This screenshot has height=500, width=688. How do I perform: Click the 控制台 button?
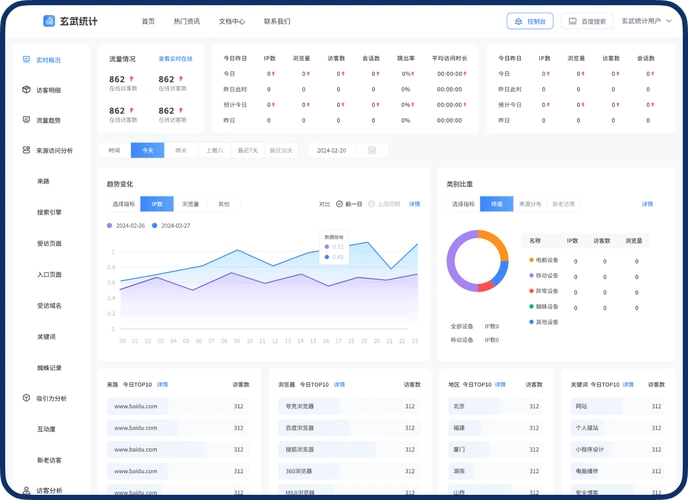tap(530, 20)
